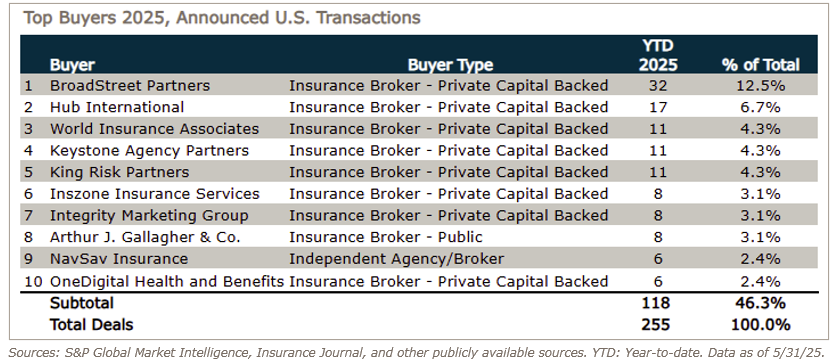The width and height of the screenshot is (837, 364).
Task: Select the Subtotal row label
Action: (82, 303)
